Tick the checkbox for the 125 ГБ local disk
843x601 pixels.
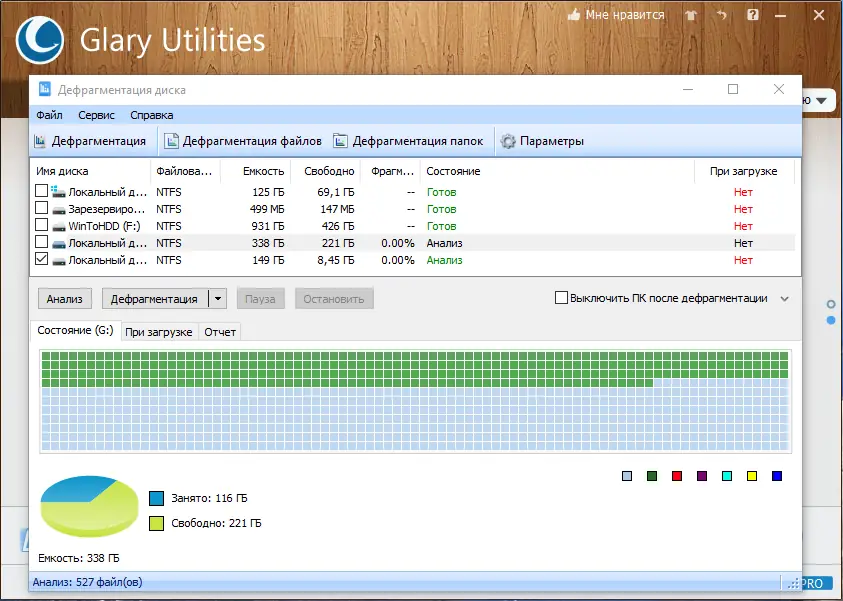click(41, 191)
